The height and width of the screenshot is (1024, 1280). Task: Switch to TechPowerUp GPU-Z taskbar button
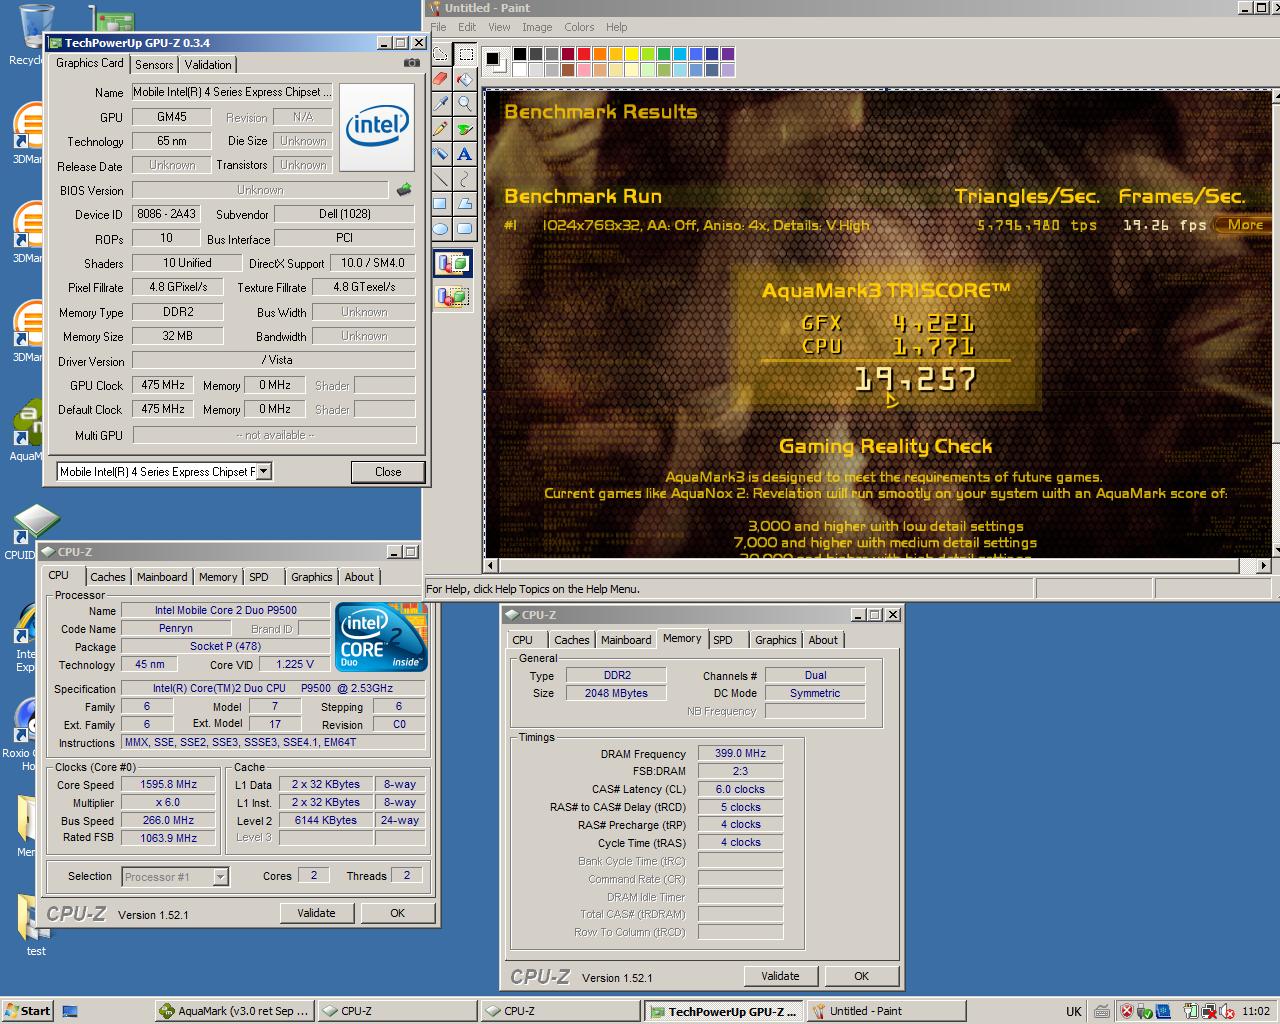725,1011
